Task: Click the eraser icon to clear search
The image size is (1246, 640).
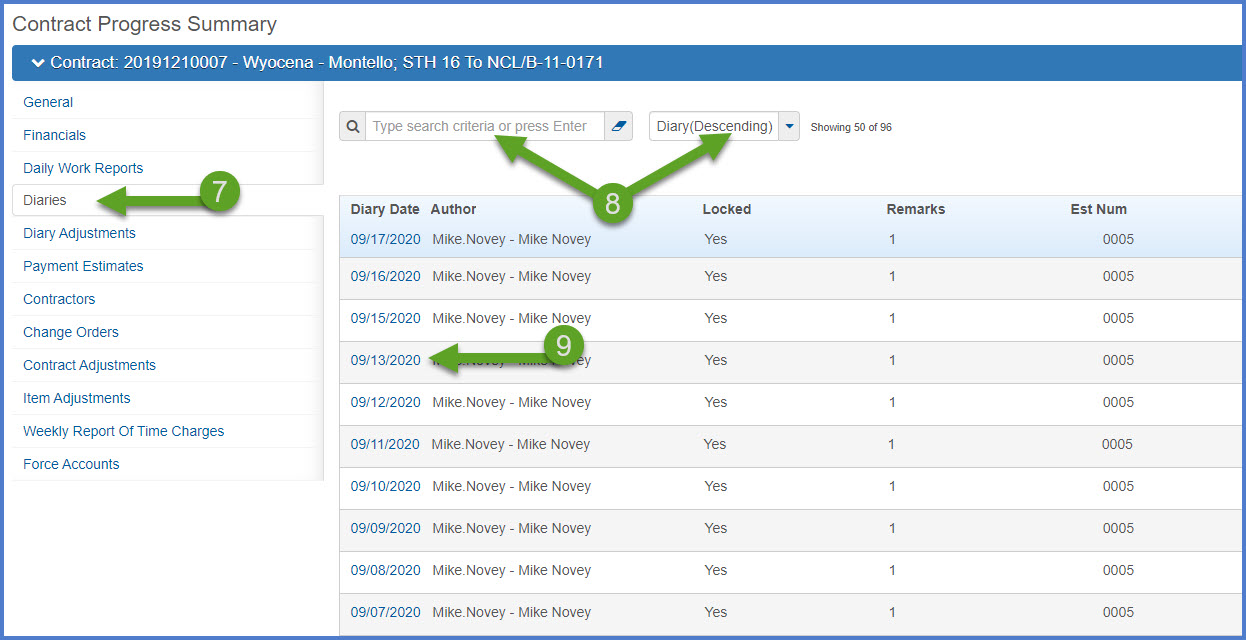Action: (618, 127)
